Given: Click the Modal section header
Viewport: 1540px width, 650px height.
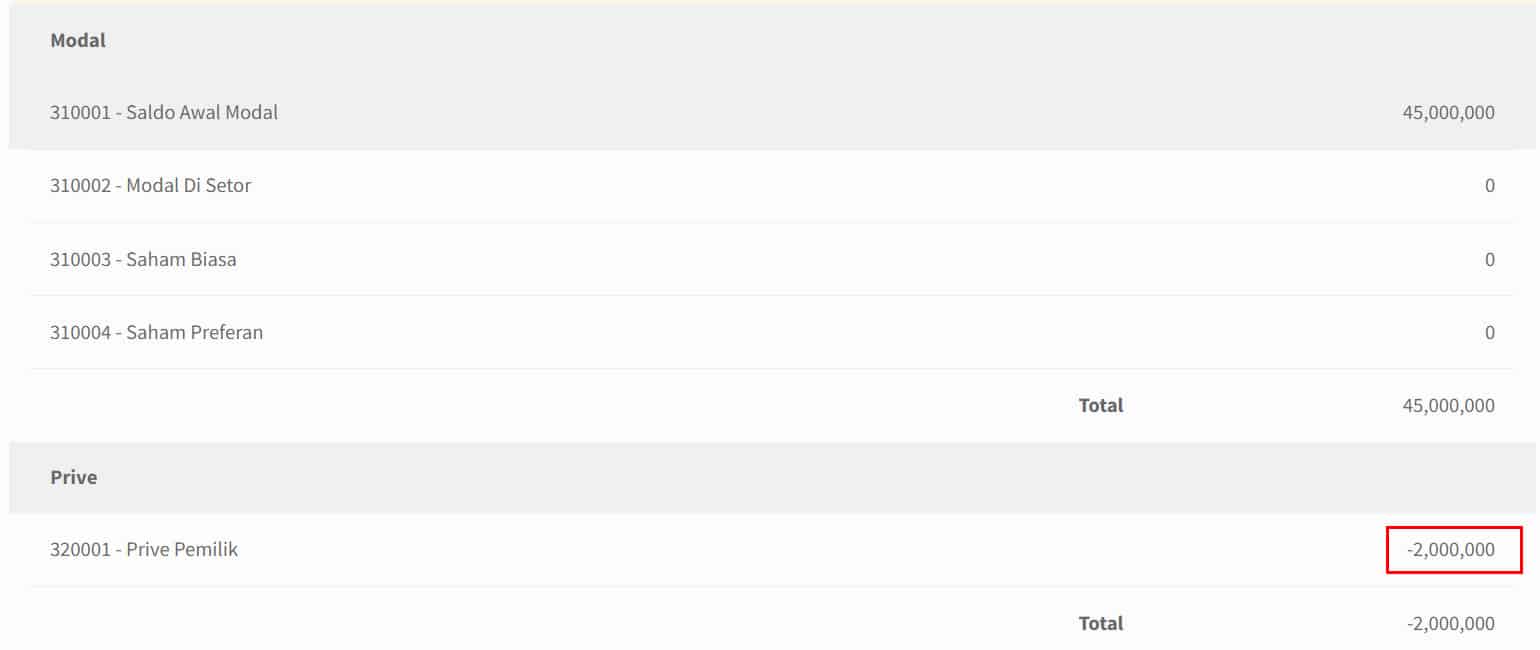Looking at the screenshot, I should pyautogui.click(x=78, y=41).
